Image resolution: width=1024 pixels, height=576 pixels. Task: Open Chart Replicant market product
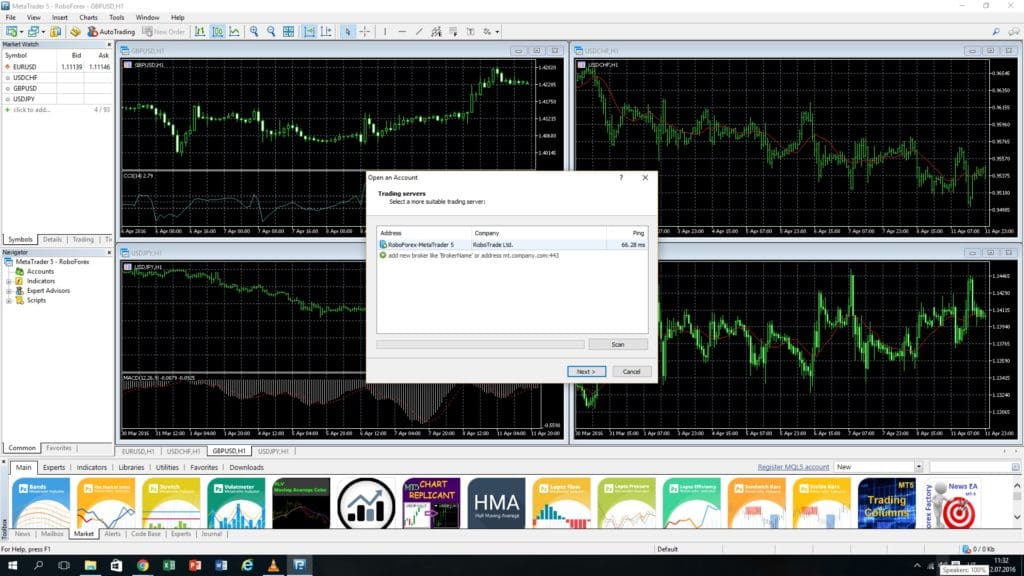431,503
